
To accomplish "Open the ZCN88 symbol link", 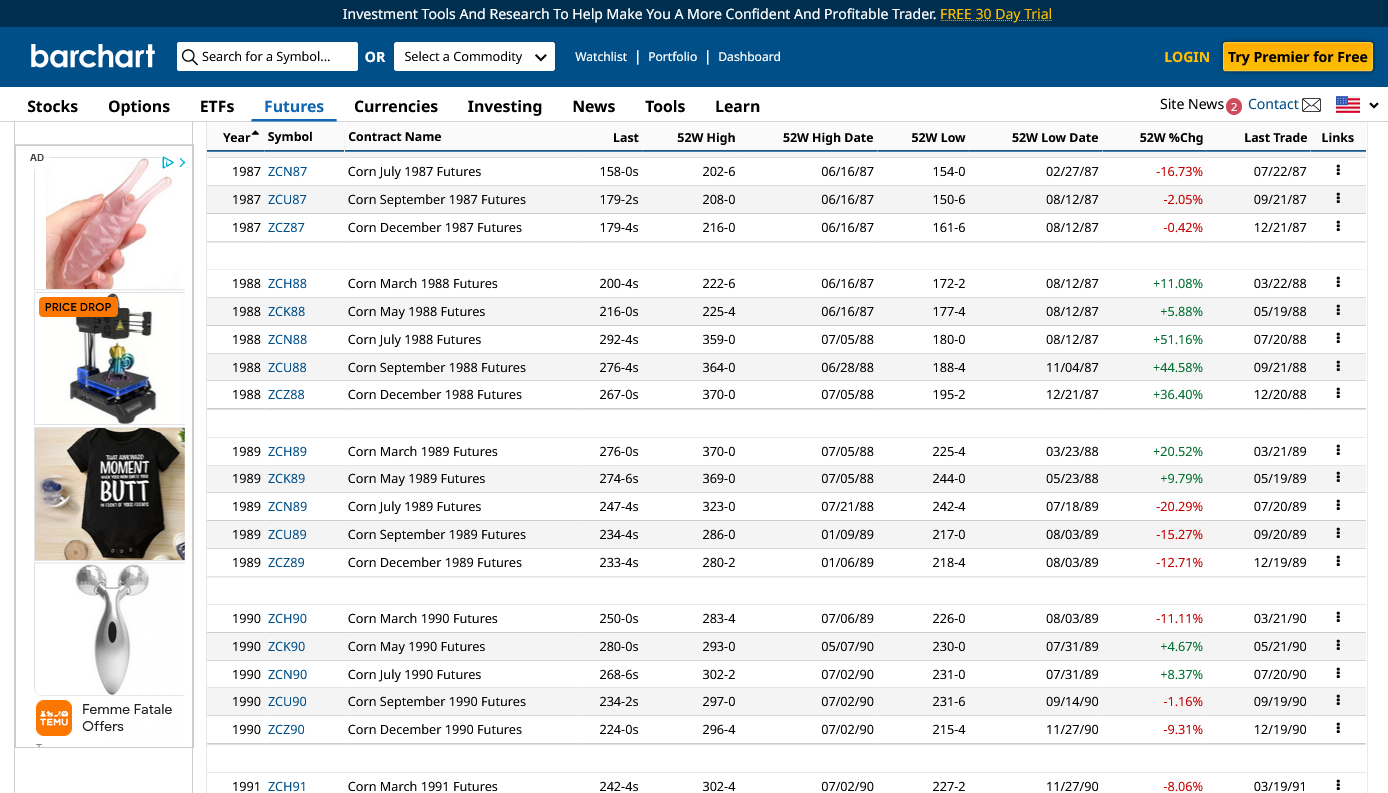I will [288, 339].
